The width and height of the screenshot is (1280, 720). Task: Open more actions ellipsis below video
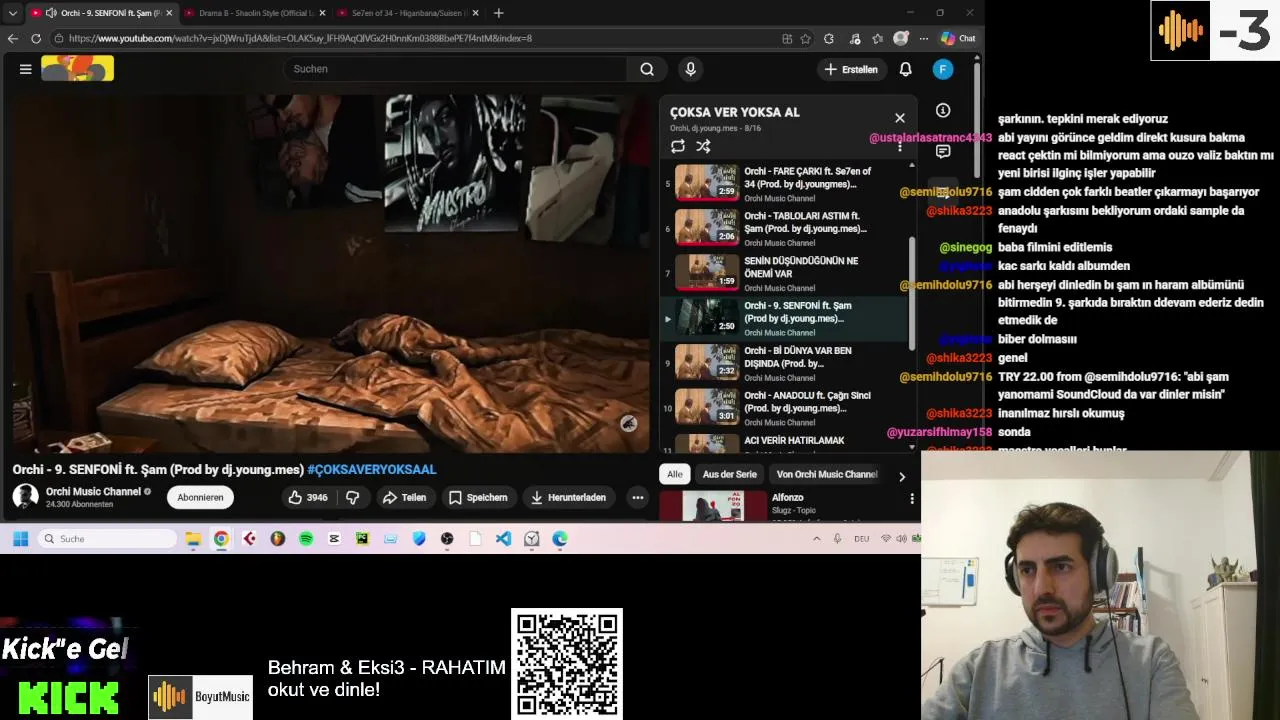(637, 497)
